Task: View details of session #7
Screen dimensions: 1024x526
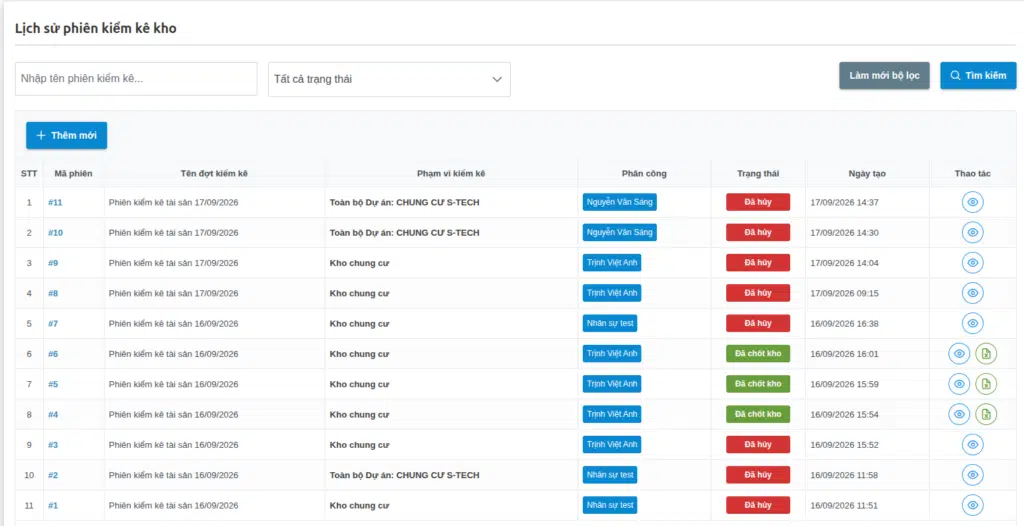Action: [972, 323]
